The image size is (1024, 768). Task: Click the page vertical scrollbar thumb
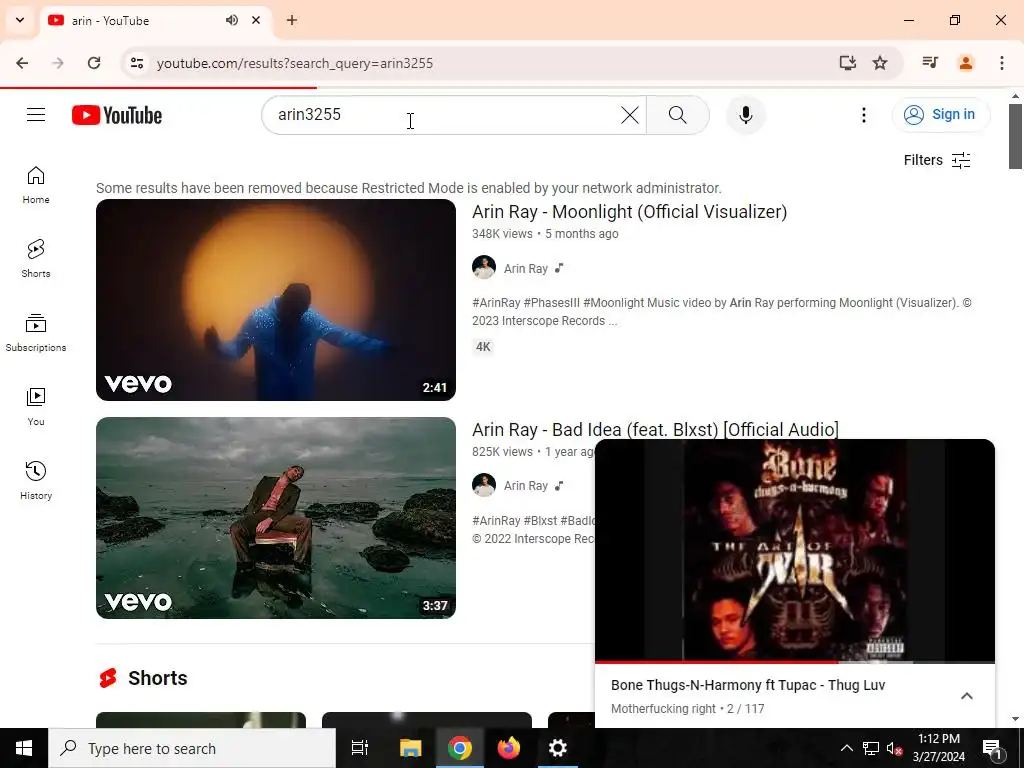pos(1015,136)
